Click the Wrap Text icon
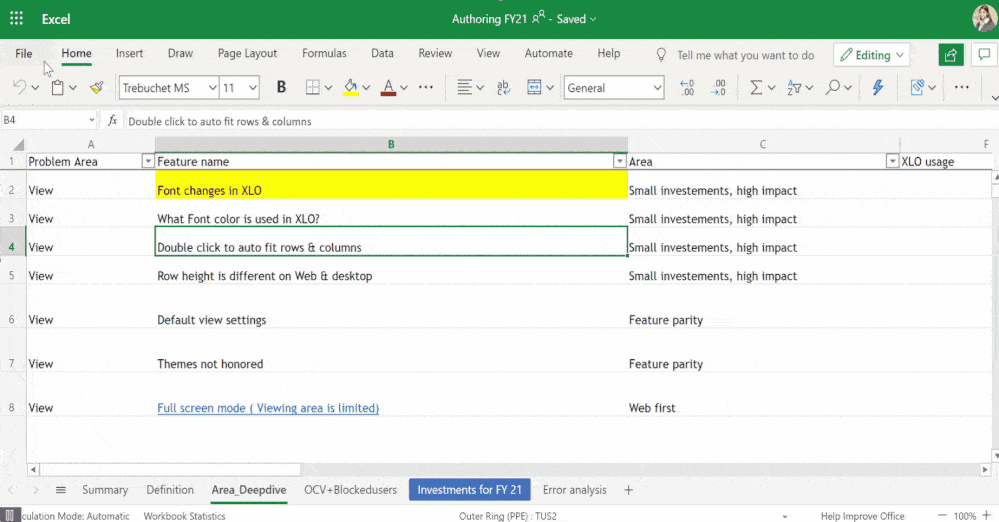The image size is (999, 522). [x=503, y=88]
